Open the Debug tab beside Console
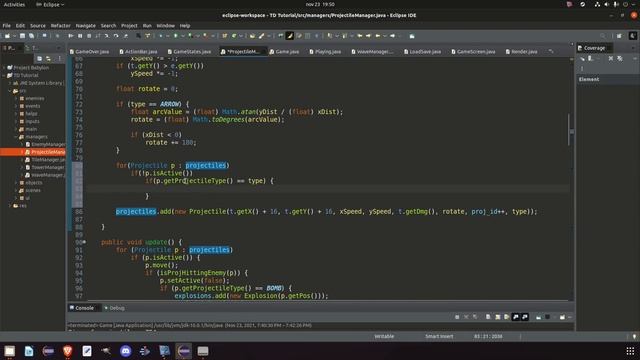The width and height of the screenshot is (640, 360). tap(114, 308)
